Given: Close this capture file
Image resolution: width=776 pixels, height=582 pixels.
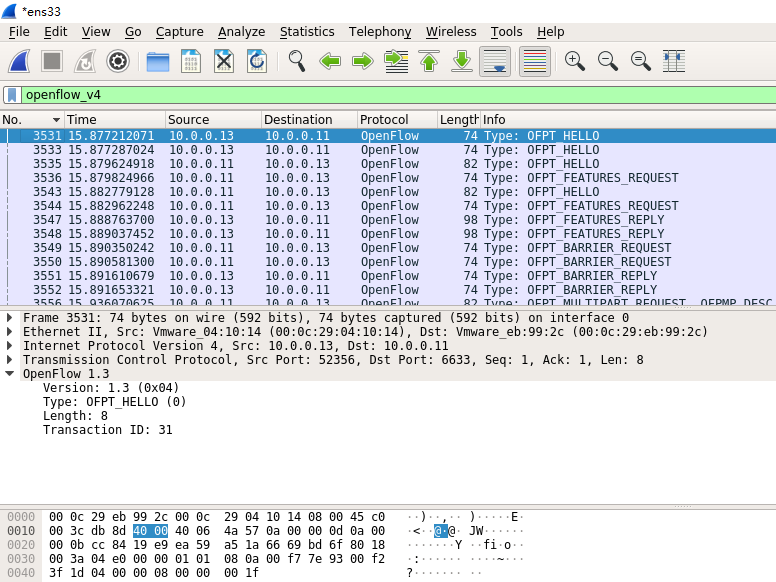Looking at the screenshot, I should click(224, 61).
